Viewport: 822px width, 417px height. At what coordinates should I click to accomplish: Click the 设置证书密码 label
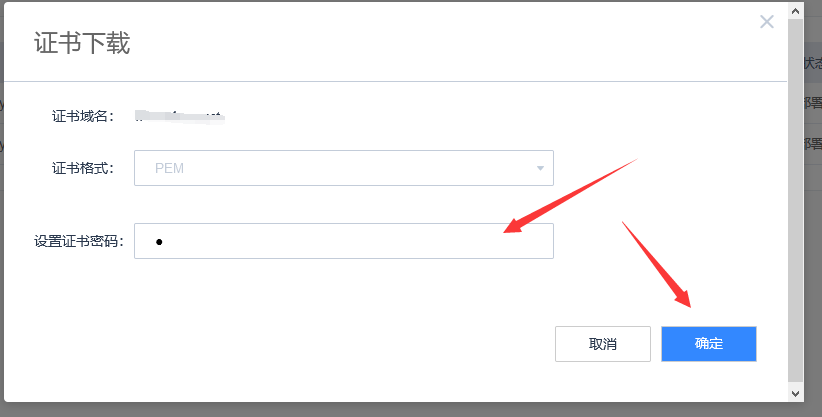coord(79,241)
